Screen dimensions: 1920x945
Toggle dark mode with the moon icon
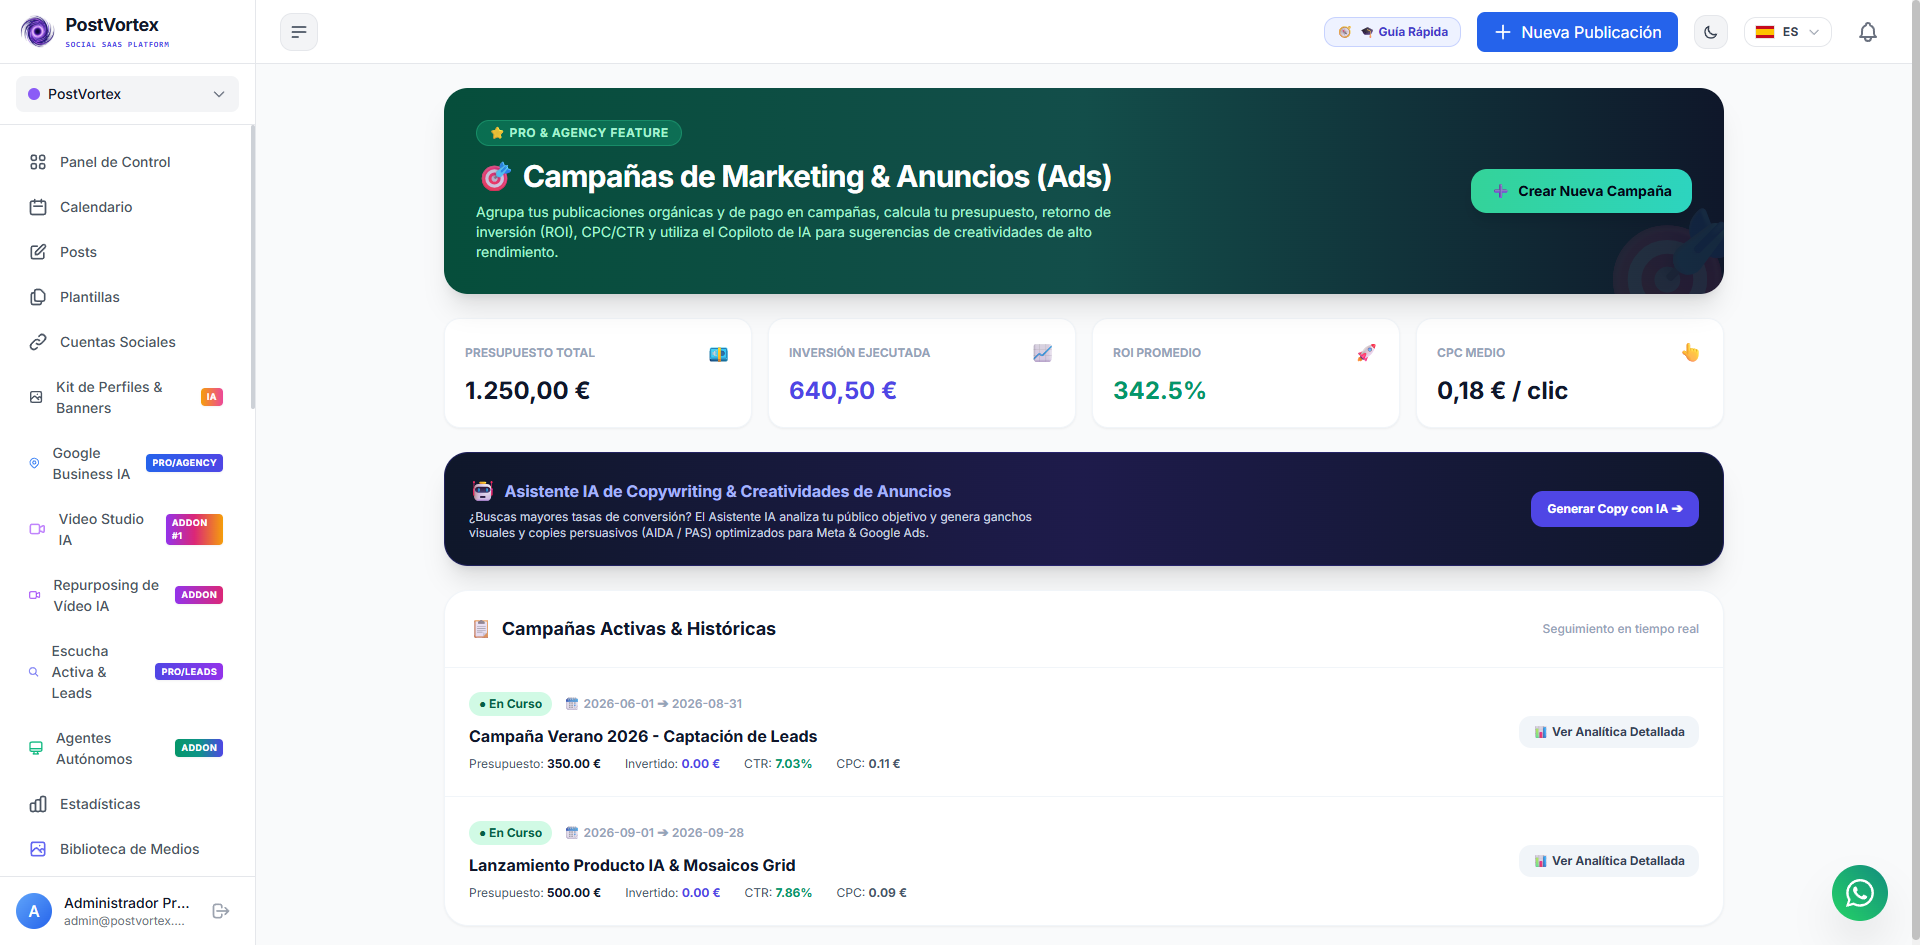[1711, 32]
